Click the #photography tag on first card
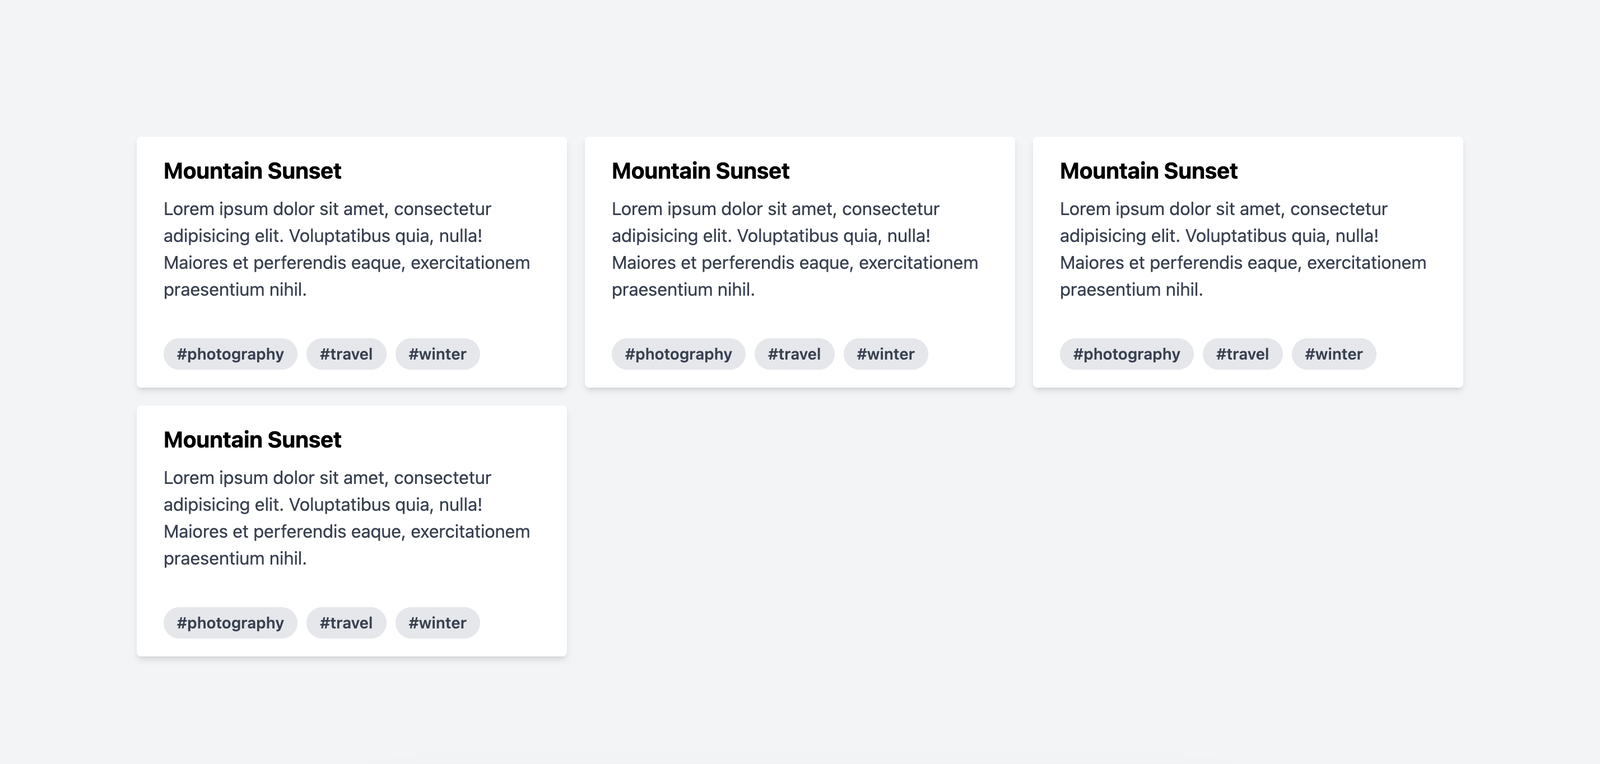Screen dimensions: 1600x764 click(x=230, y=354)
